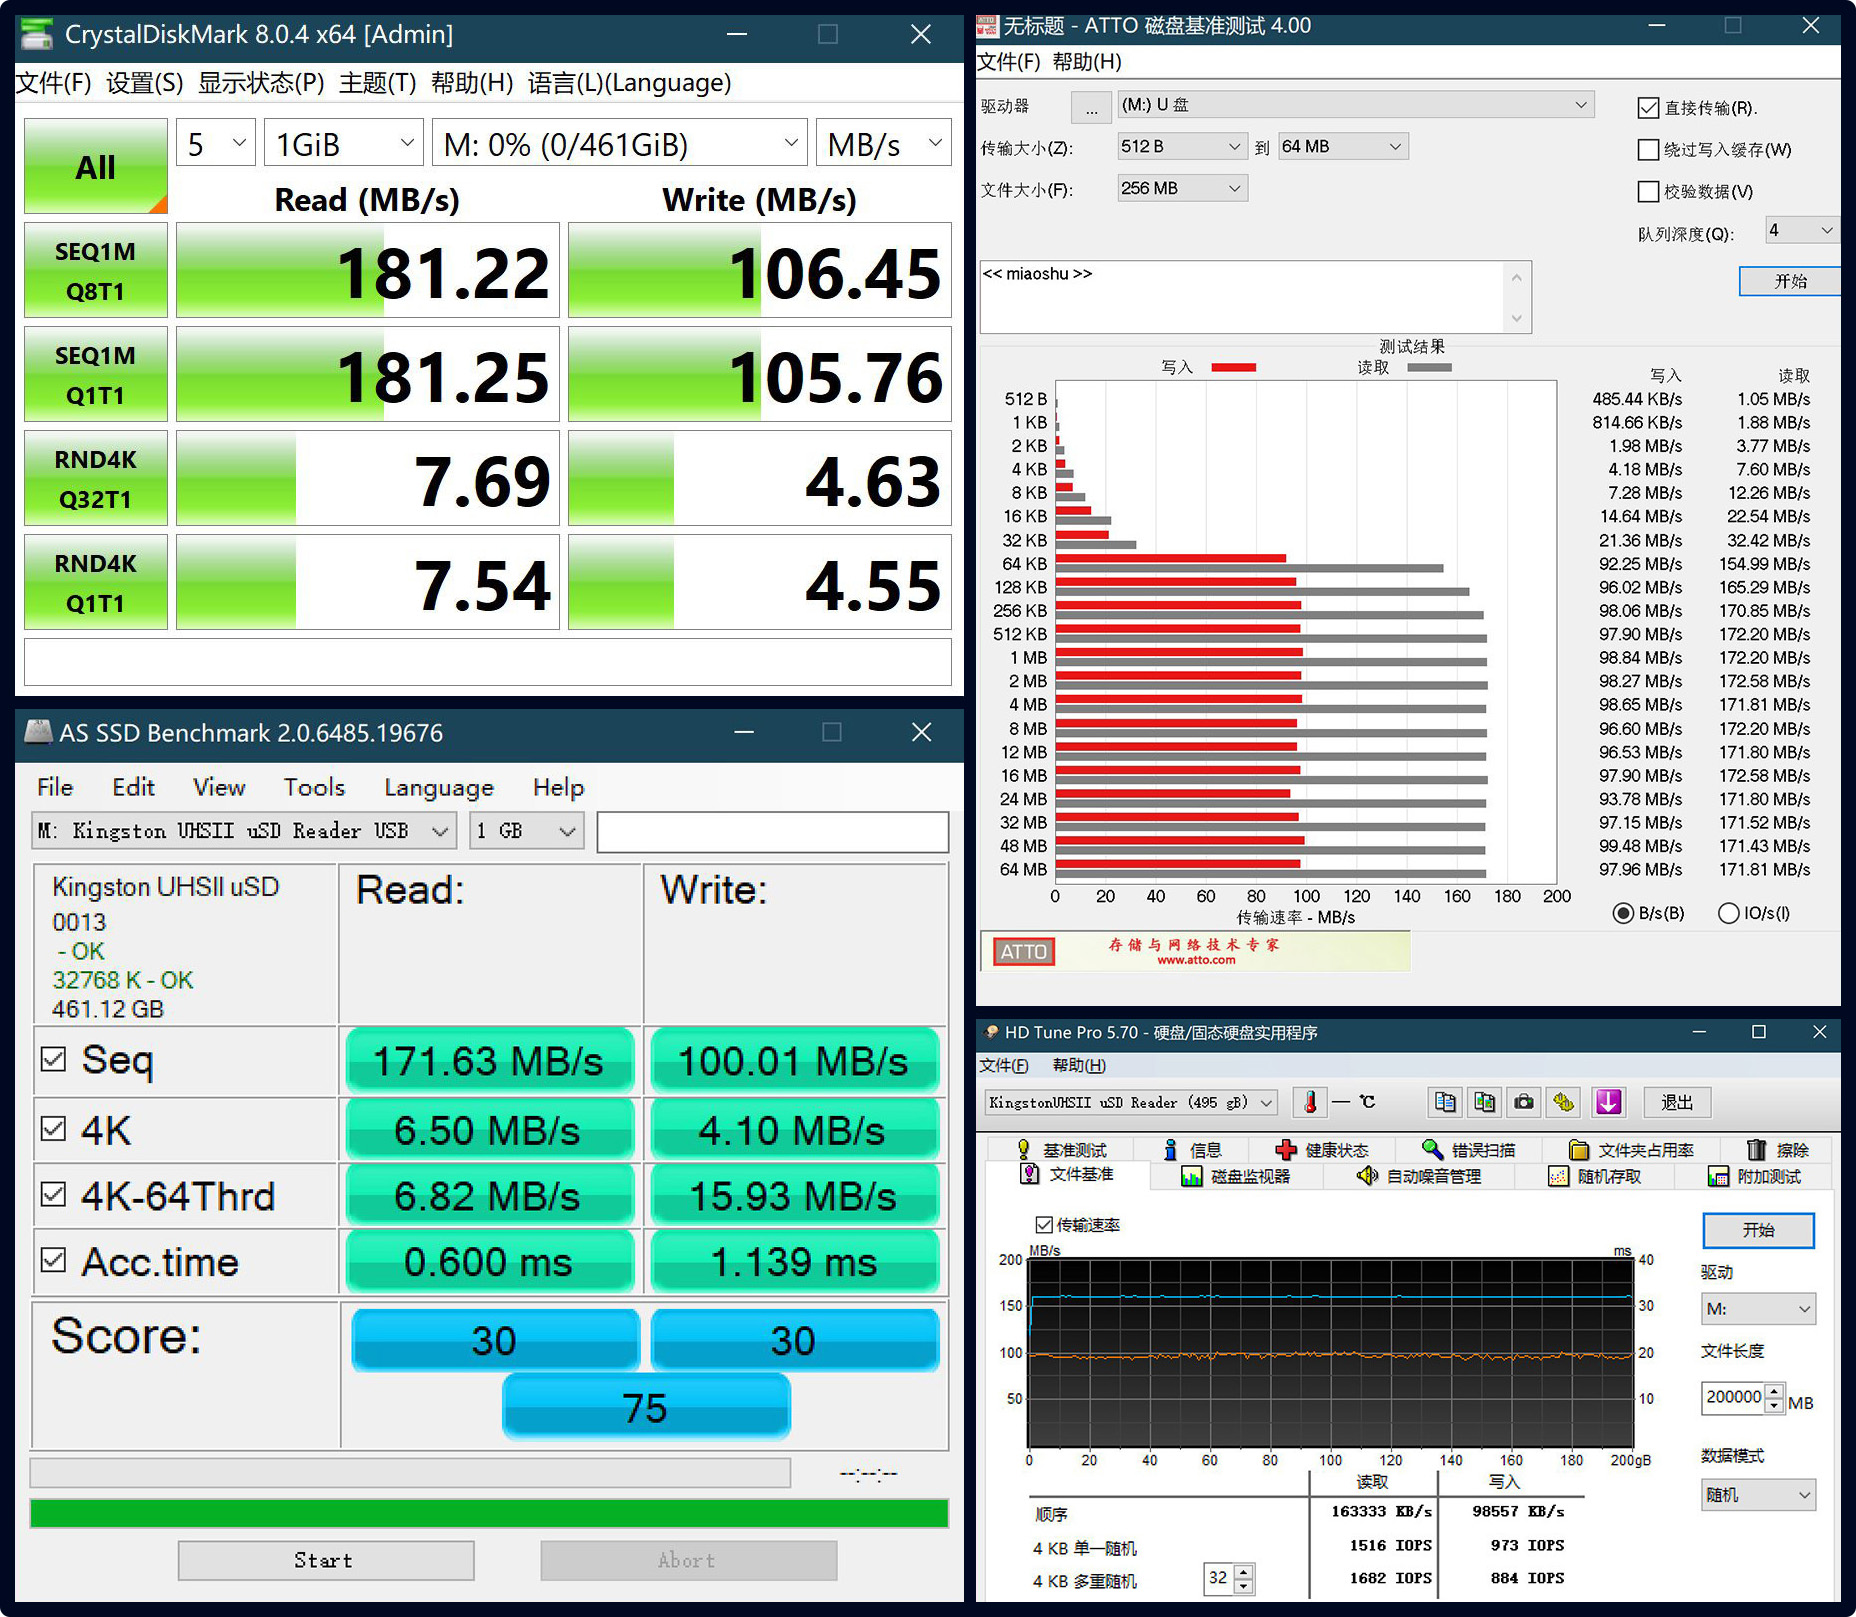
Task: Click the 开始 button in ATTO
Action: coord(1790,282)
